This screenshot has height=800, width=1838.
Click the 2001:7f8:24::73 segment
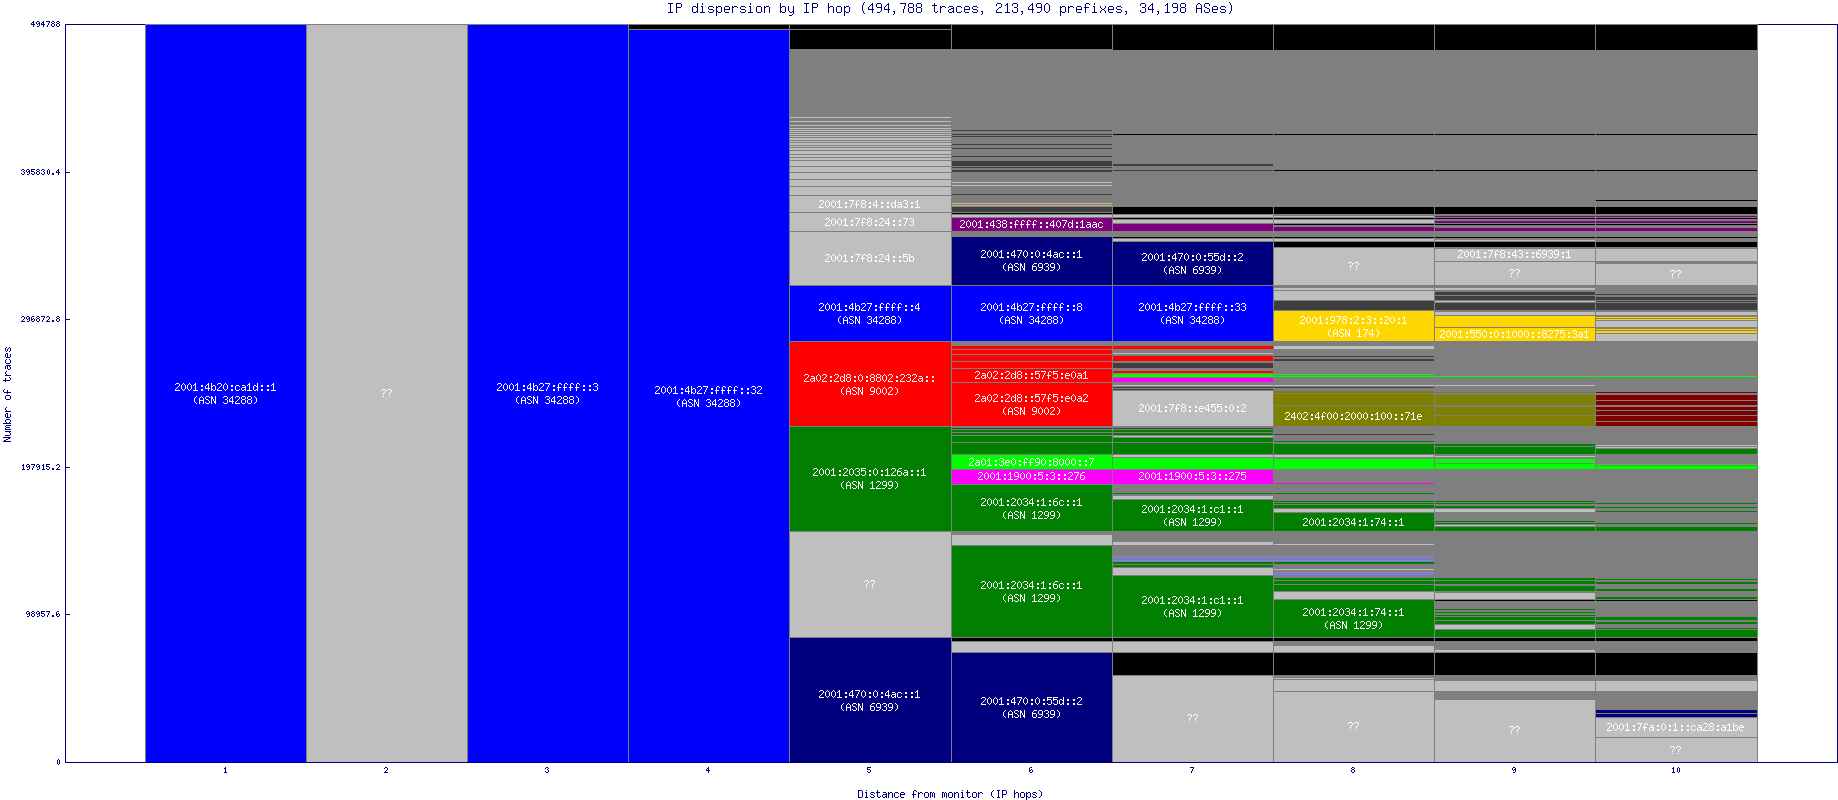[870, 222]
